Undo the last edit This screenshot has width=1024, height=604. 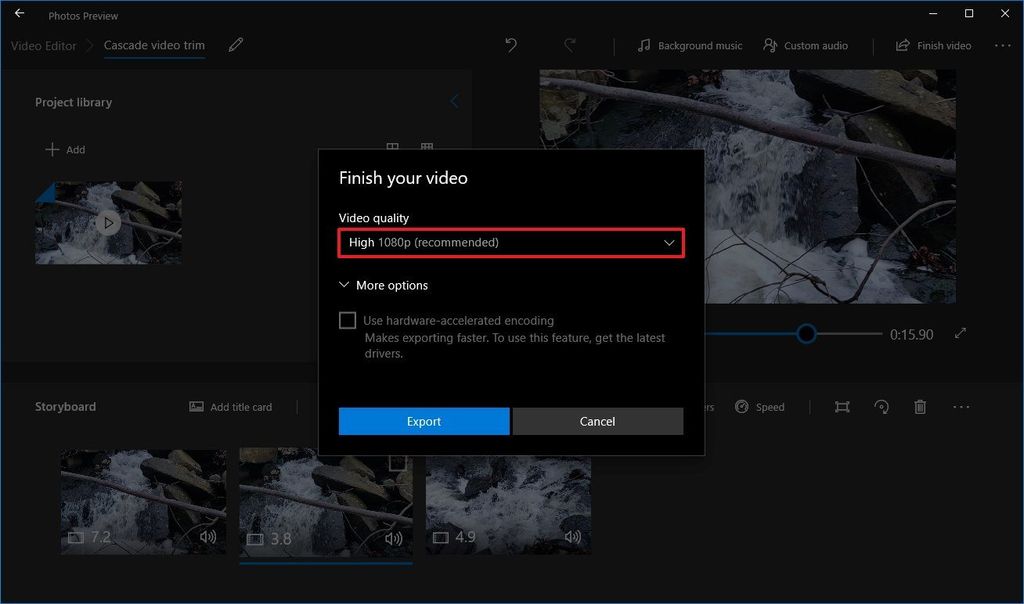click(510, 45)
